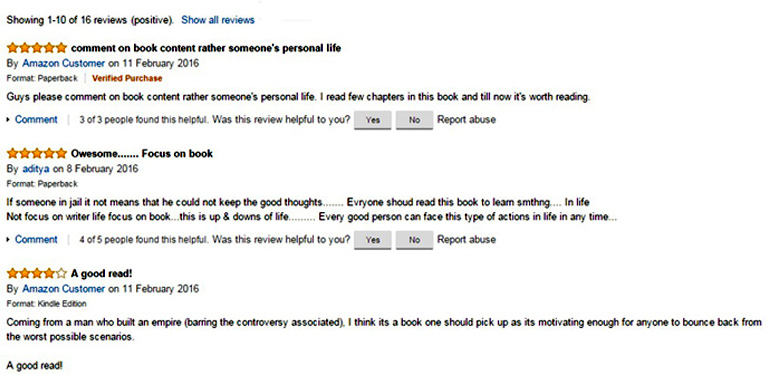Expand Comment arrow under aditya's review
The image size is (769, 374).
(8, 240)
